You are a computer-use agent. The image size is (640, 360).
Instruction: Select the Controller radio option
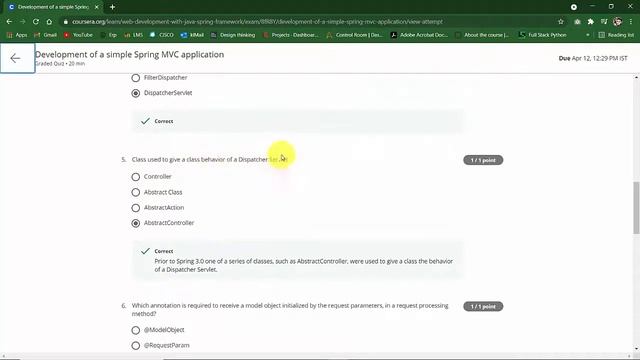pos(136,177)
